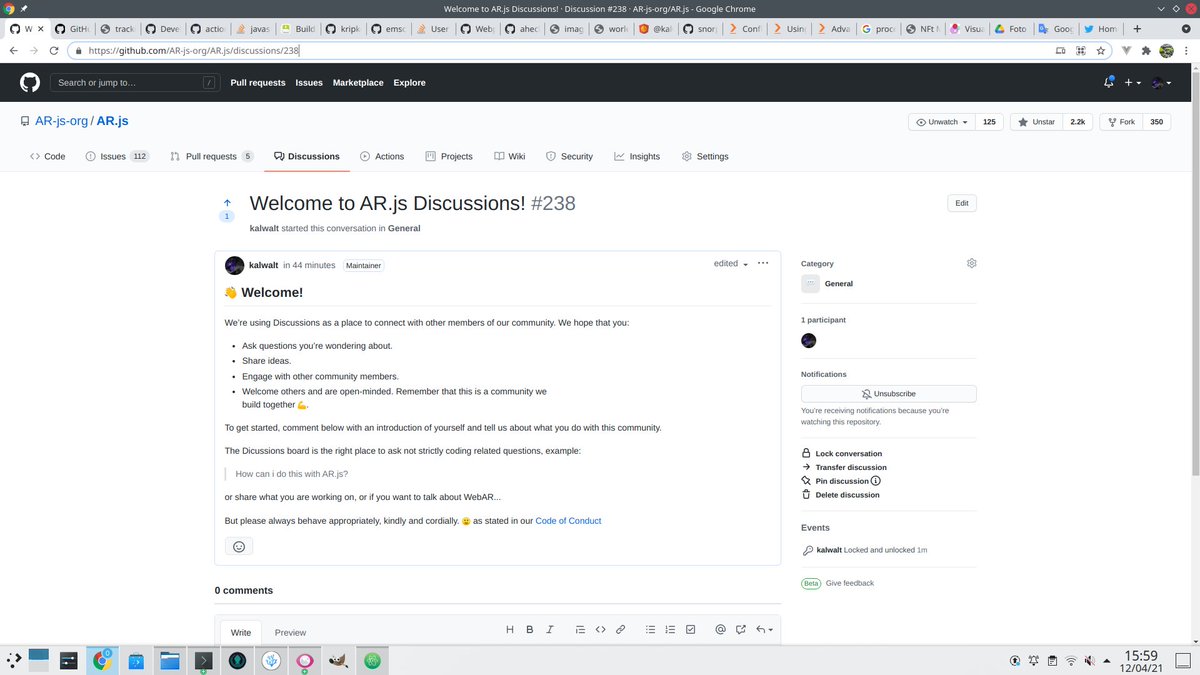Open volume control in system tray

pyautogui.click(x=1089, y=660)
